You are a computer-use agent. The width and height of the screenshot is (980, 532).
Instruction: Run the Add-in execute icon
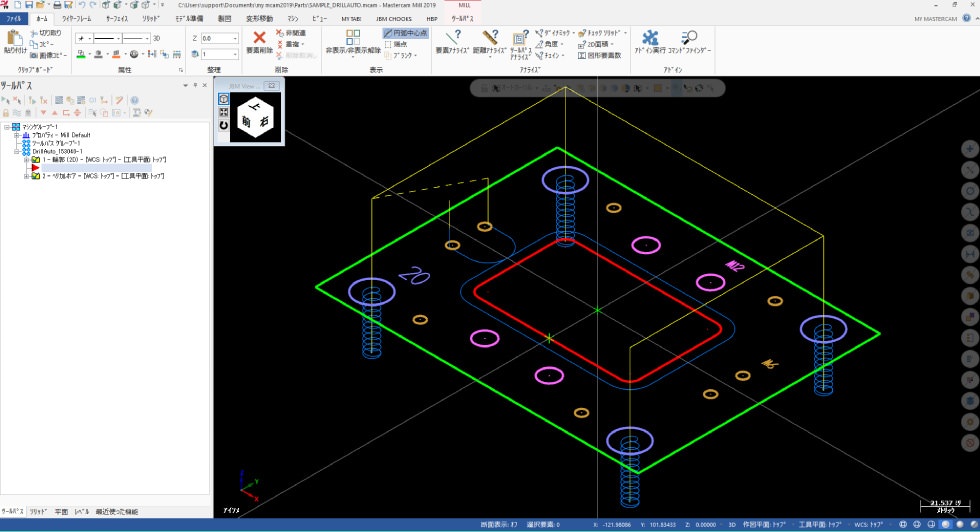(650, 40)
